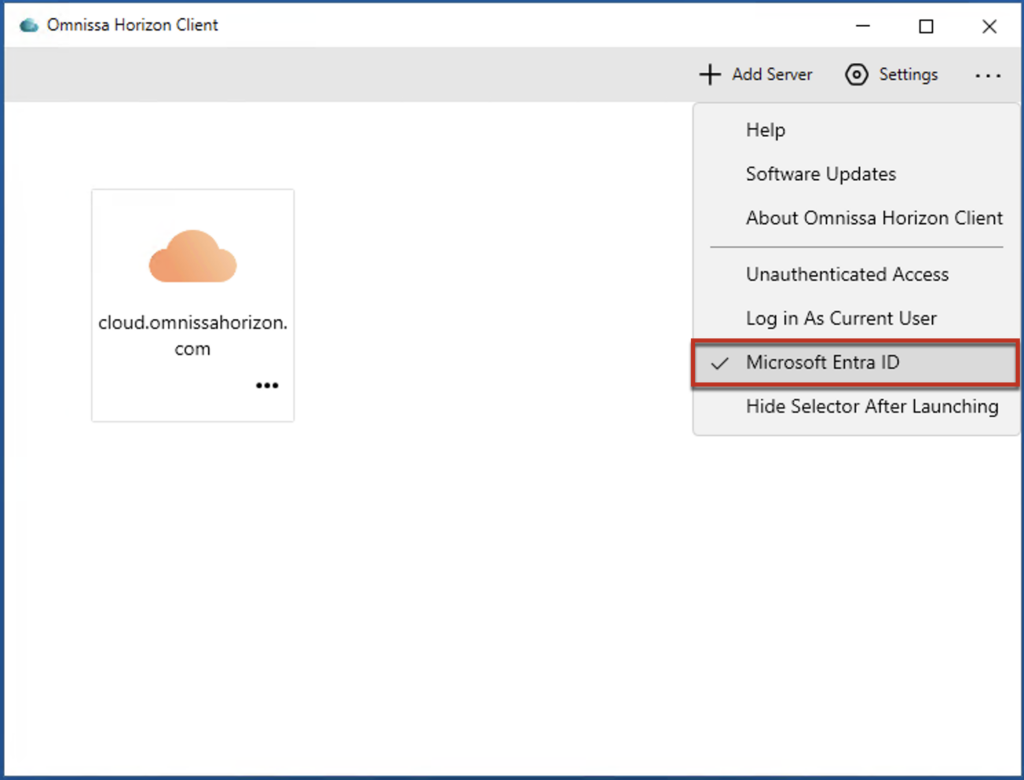Click the Add Server text label
Image resolution: width=1024 pixels, height=780 pixels.
[772, 75]
